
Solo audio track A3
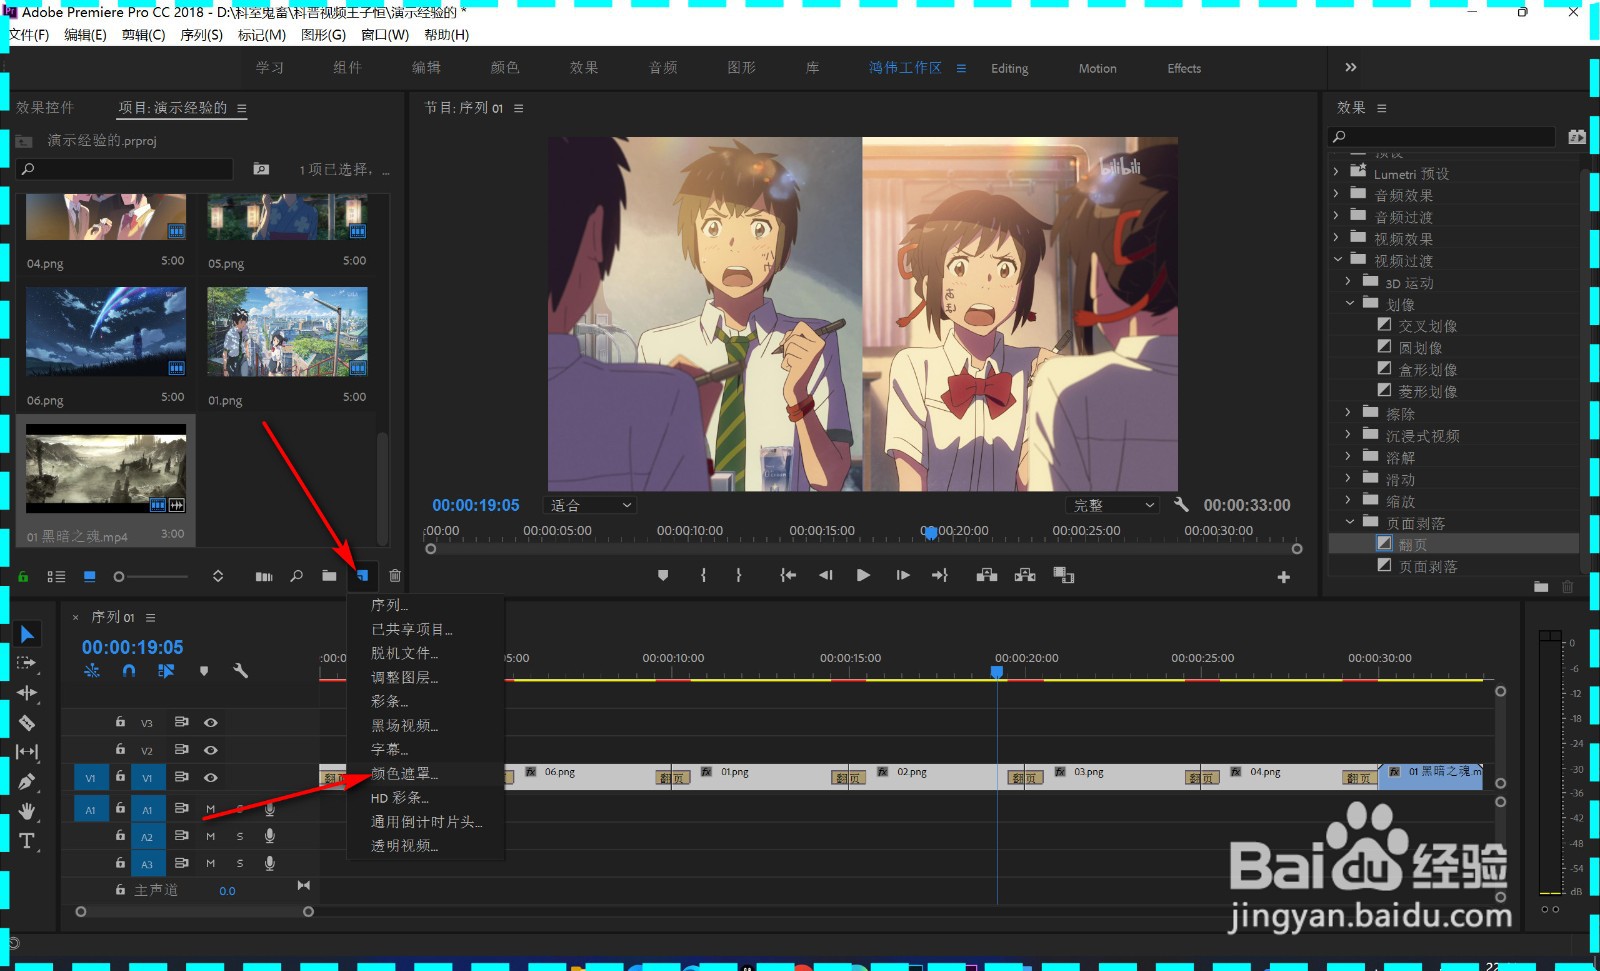coord(240,863)
